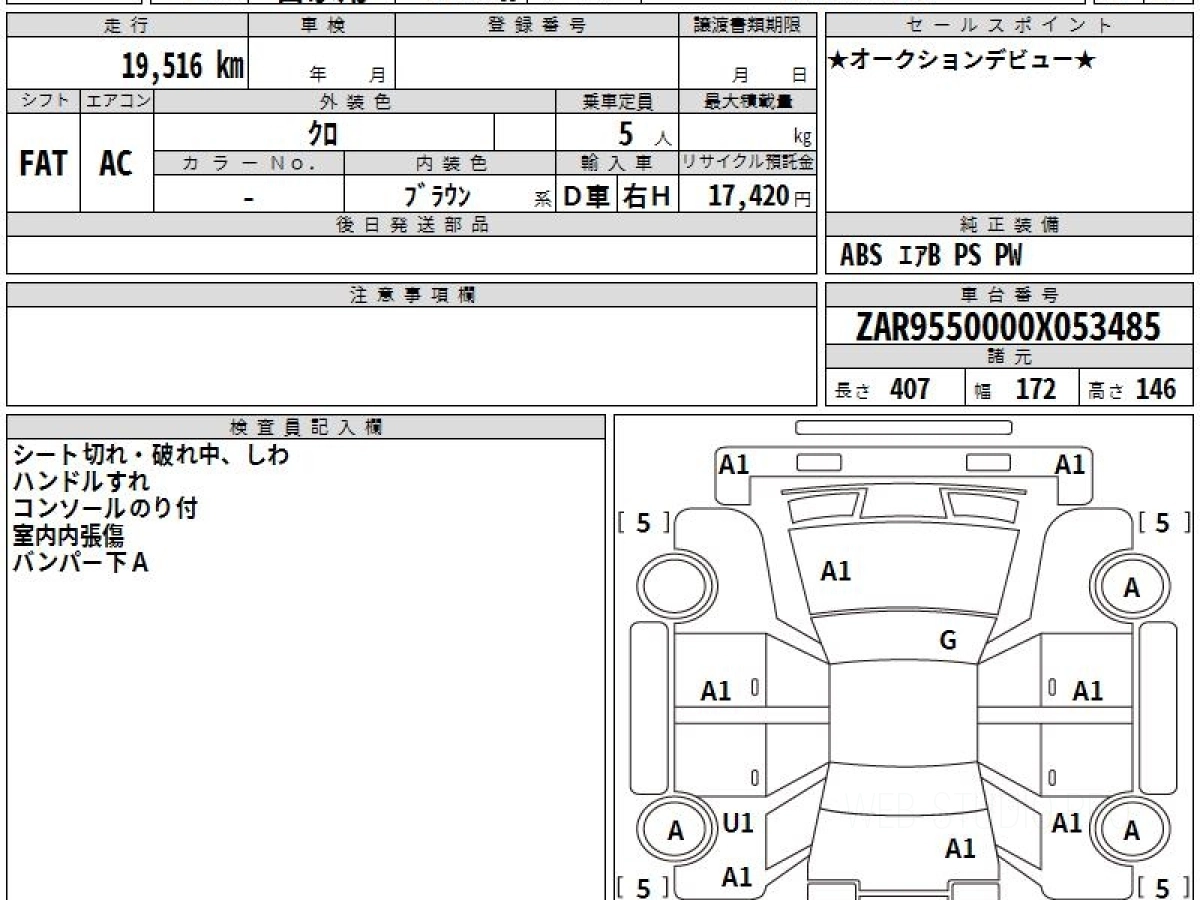Click the 外装色 header cell
This screenshot has height=900, width=1200.
click(x=355, y=101)
